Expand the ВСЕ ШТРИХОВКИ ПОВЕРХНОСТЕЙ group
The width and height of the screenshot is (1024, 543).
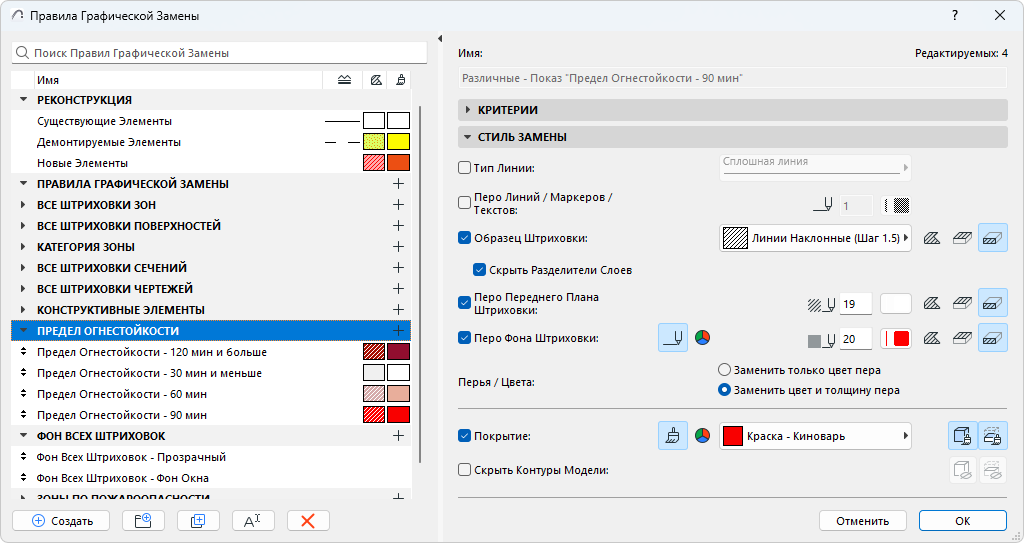pos(24,225)
